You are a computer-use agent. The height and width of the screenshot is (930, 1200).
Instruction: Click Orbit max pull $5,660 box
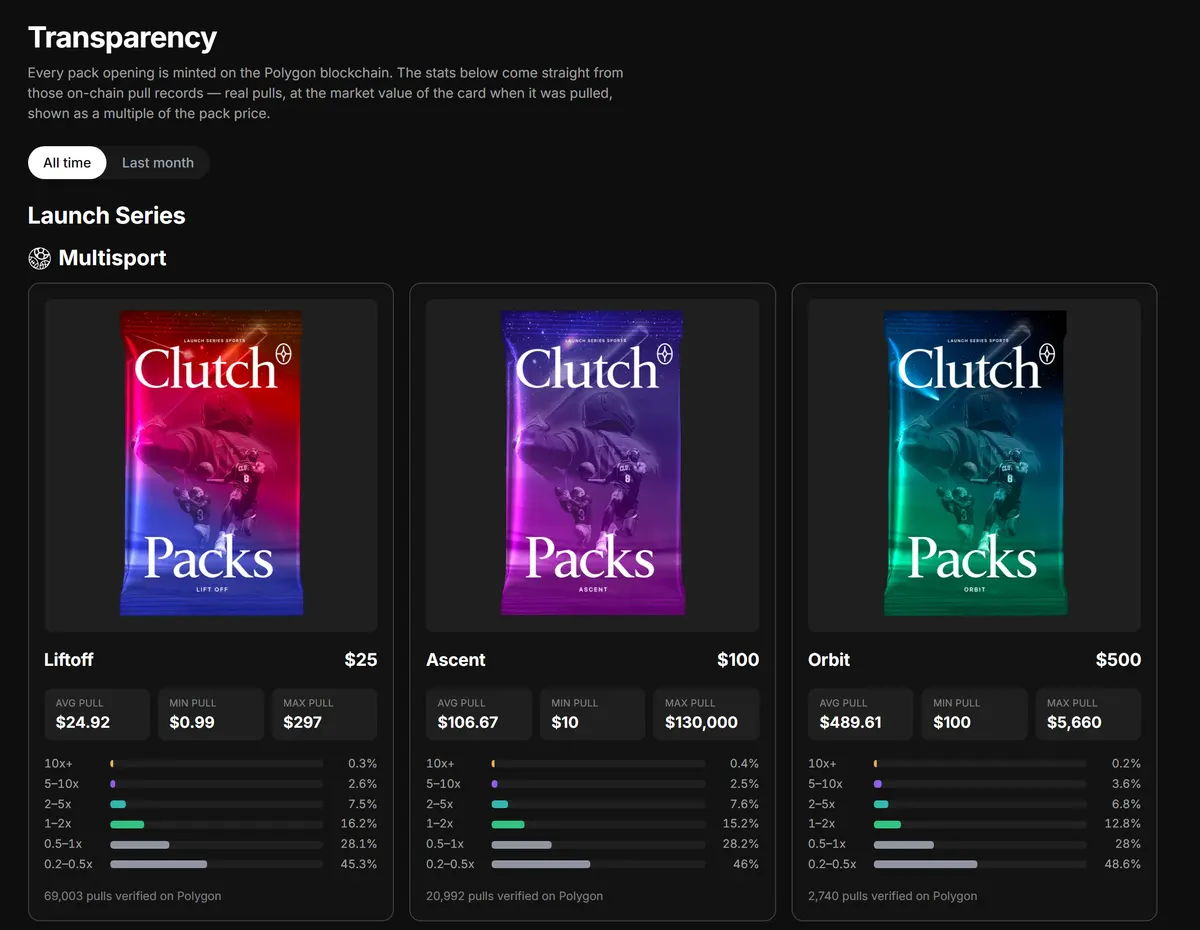tap(1089, 714)
